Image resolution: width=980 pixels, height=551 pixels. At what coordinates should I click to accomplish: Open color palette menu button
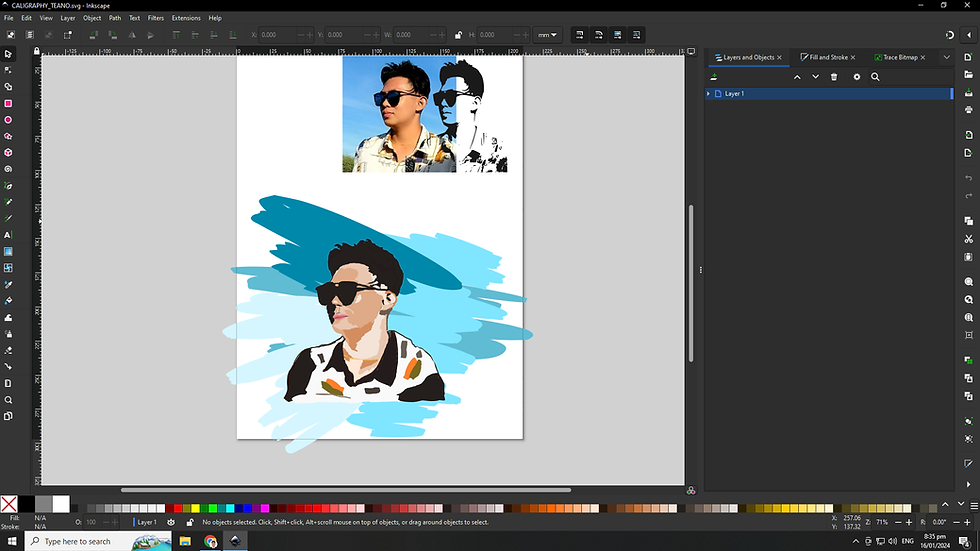[x=974, y=506]
